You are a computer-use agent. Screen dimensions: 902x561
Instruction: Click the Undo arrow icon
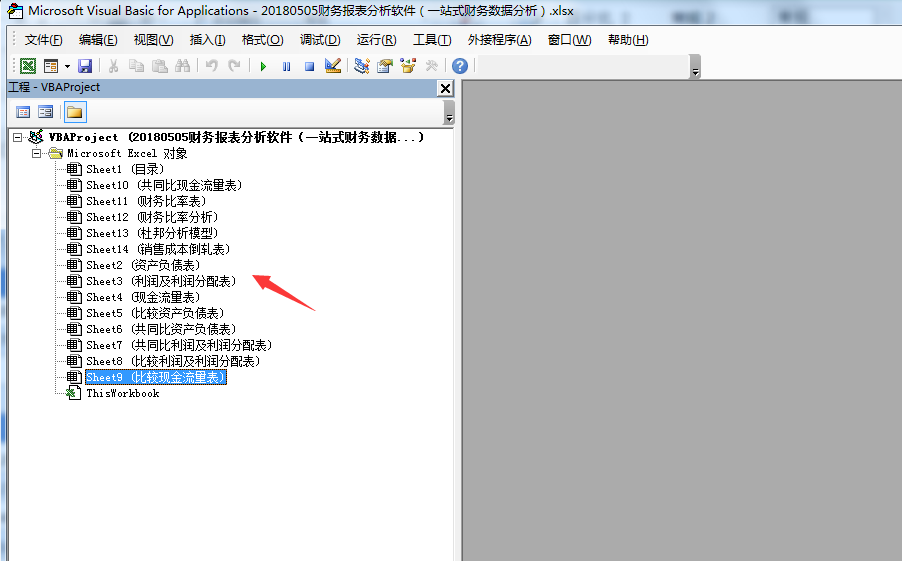click(212, 66)
